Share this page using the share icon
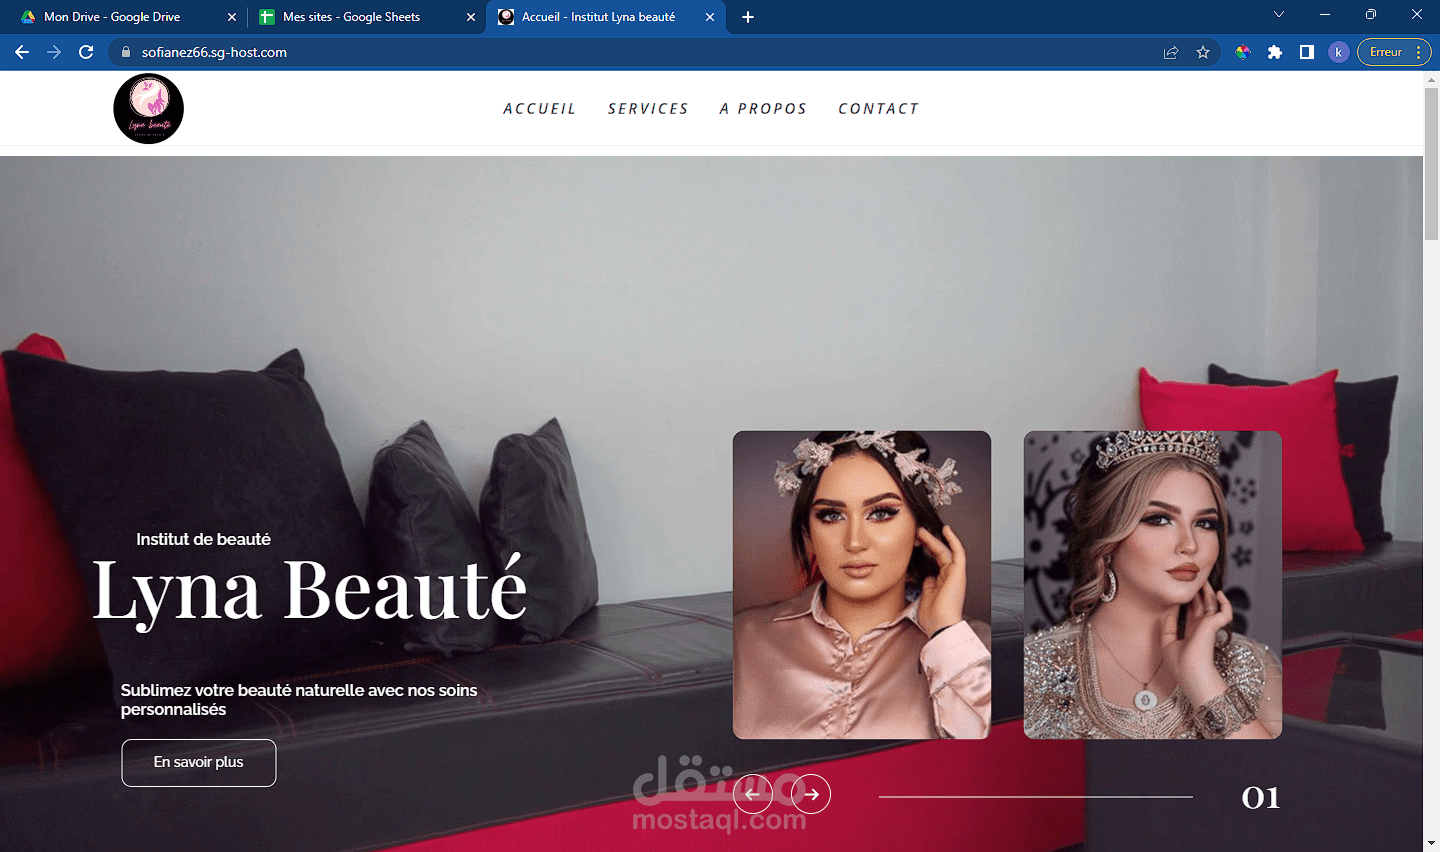 pyautogui.click(x=1171, y=52)
